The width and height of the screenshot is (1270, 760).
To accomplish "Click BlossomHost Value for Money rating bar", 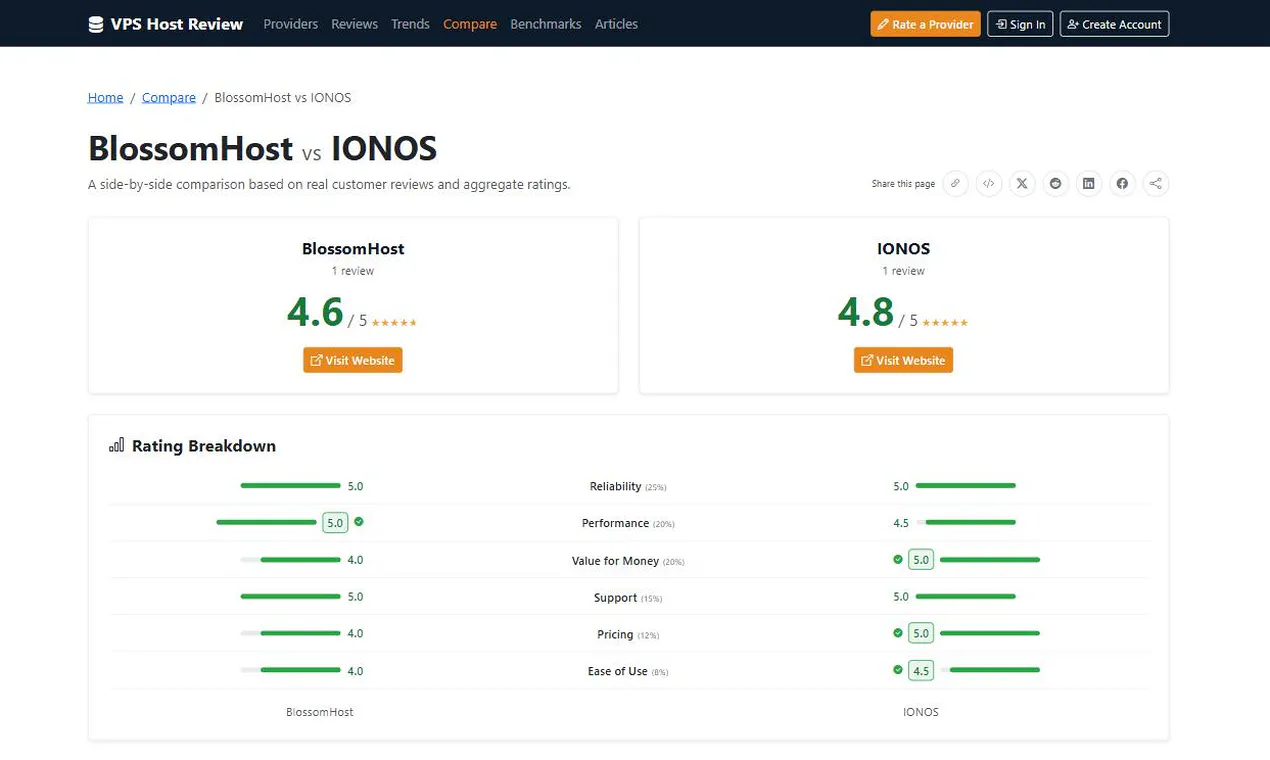I will [x=290, y=560].
